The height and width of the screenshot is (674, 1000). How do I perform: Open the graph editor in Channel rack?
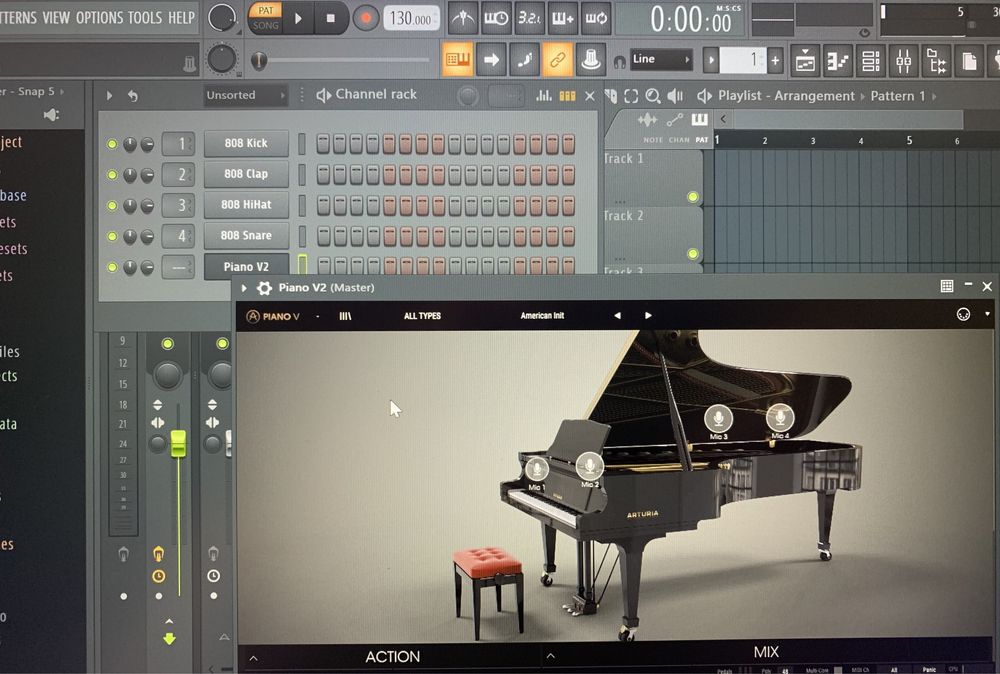tap(544, 96)
